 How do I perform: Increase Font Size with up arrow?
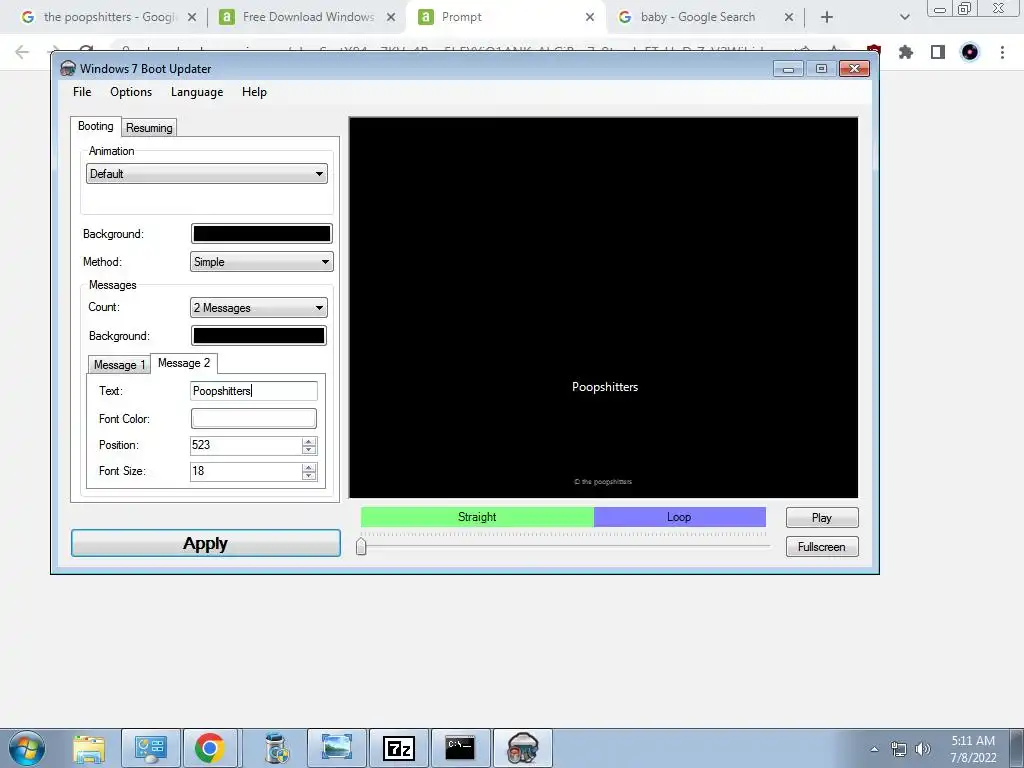309,468
